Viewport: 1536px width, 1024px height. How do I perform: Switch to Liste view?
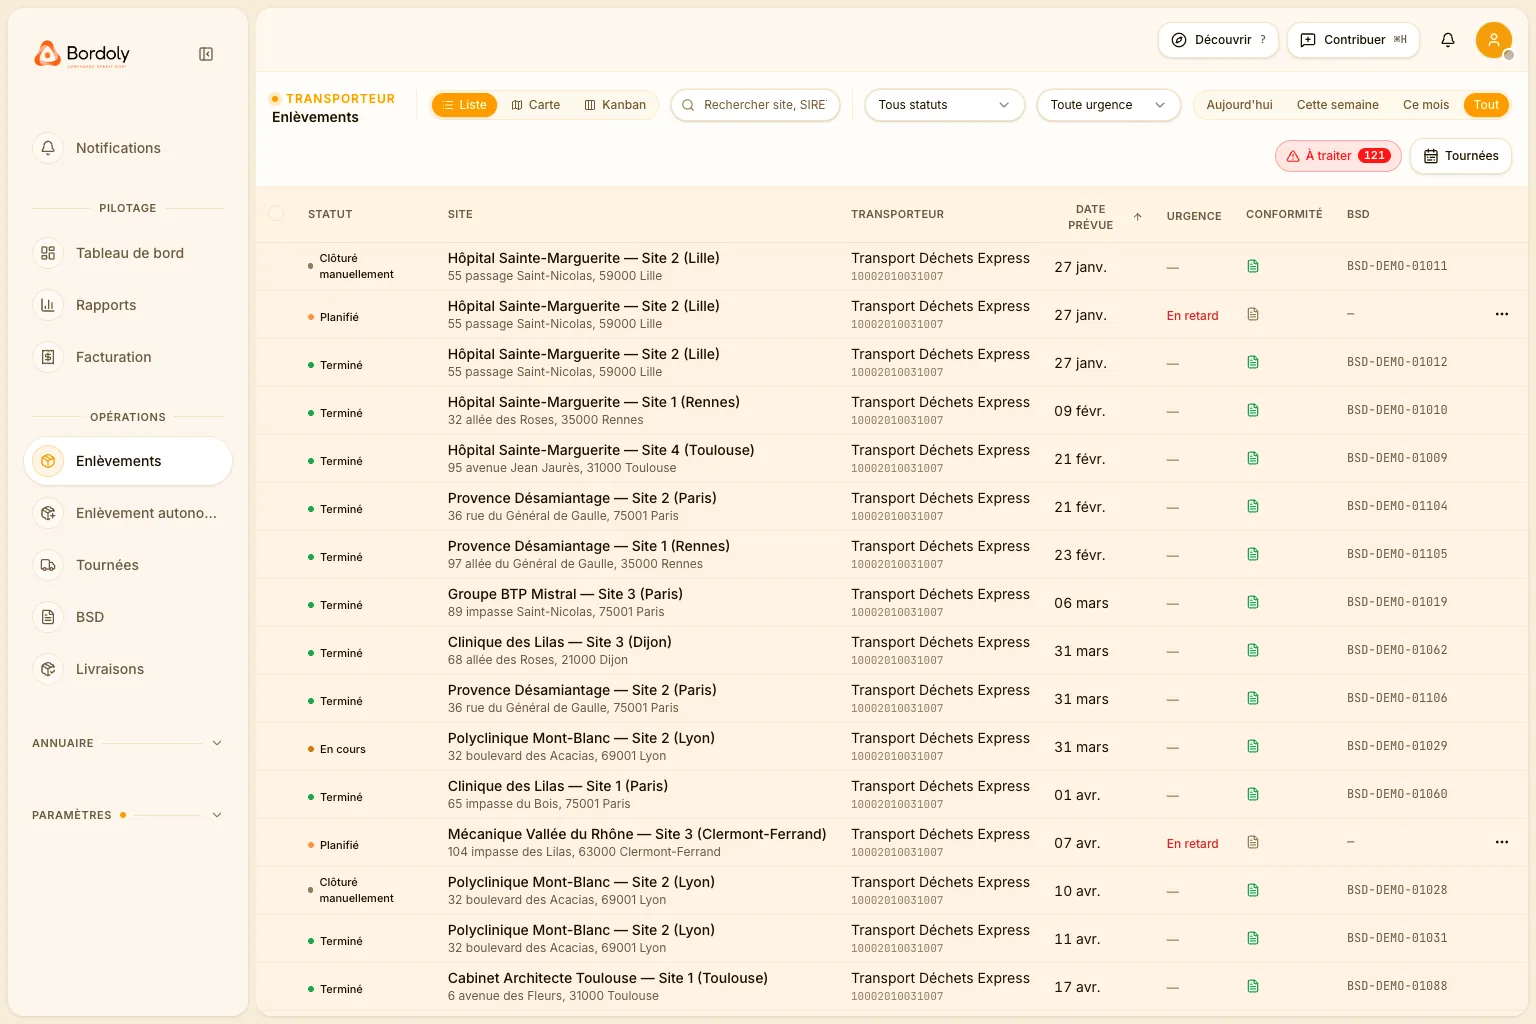click(464, 105)
